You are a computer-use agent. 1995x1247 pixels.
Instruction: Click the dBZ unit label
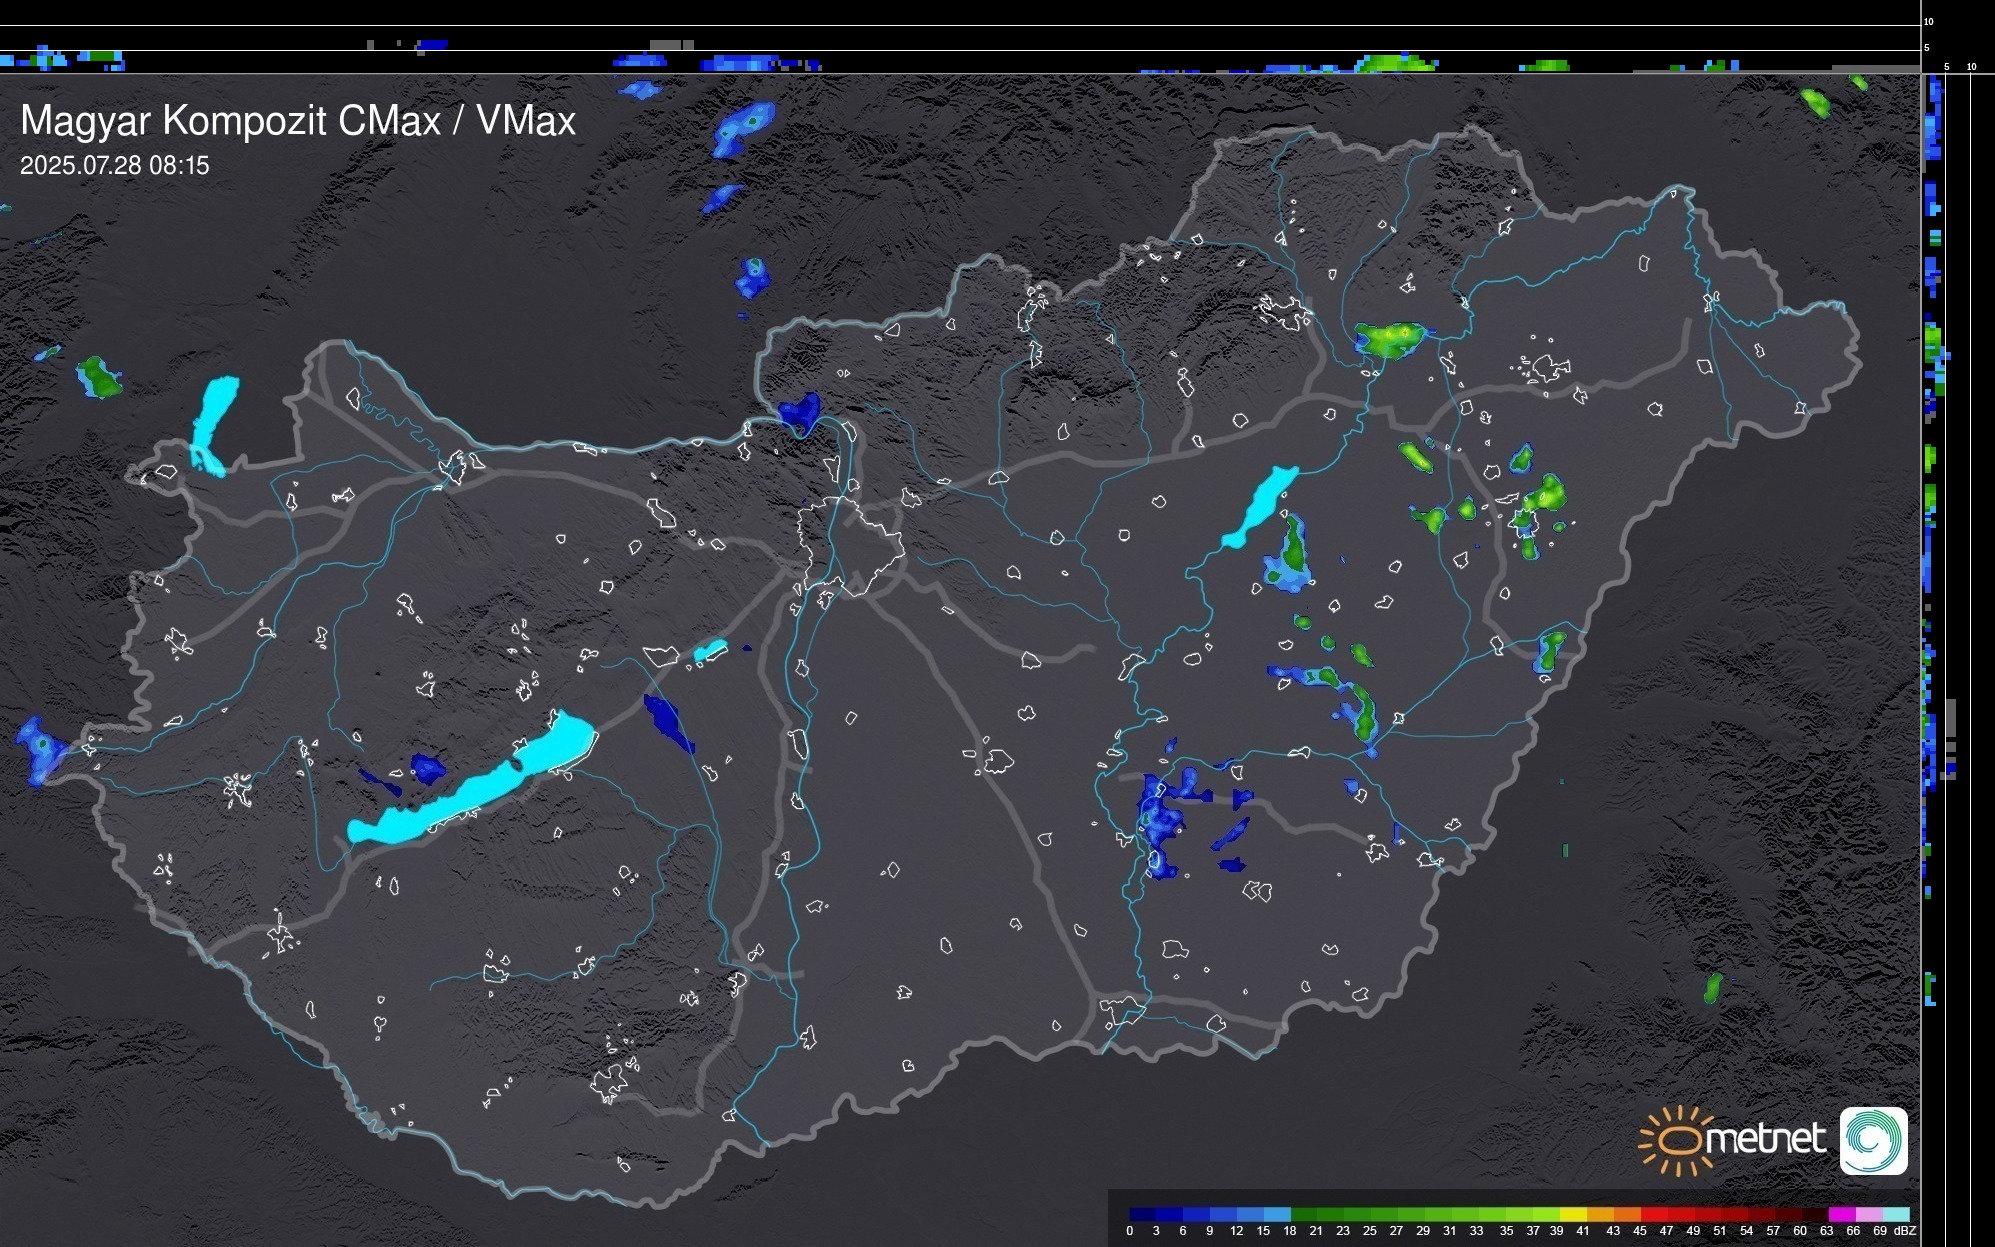1905,1231
